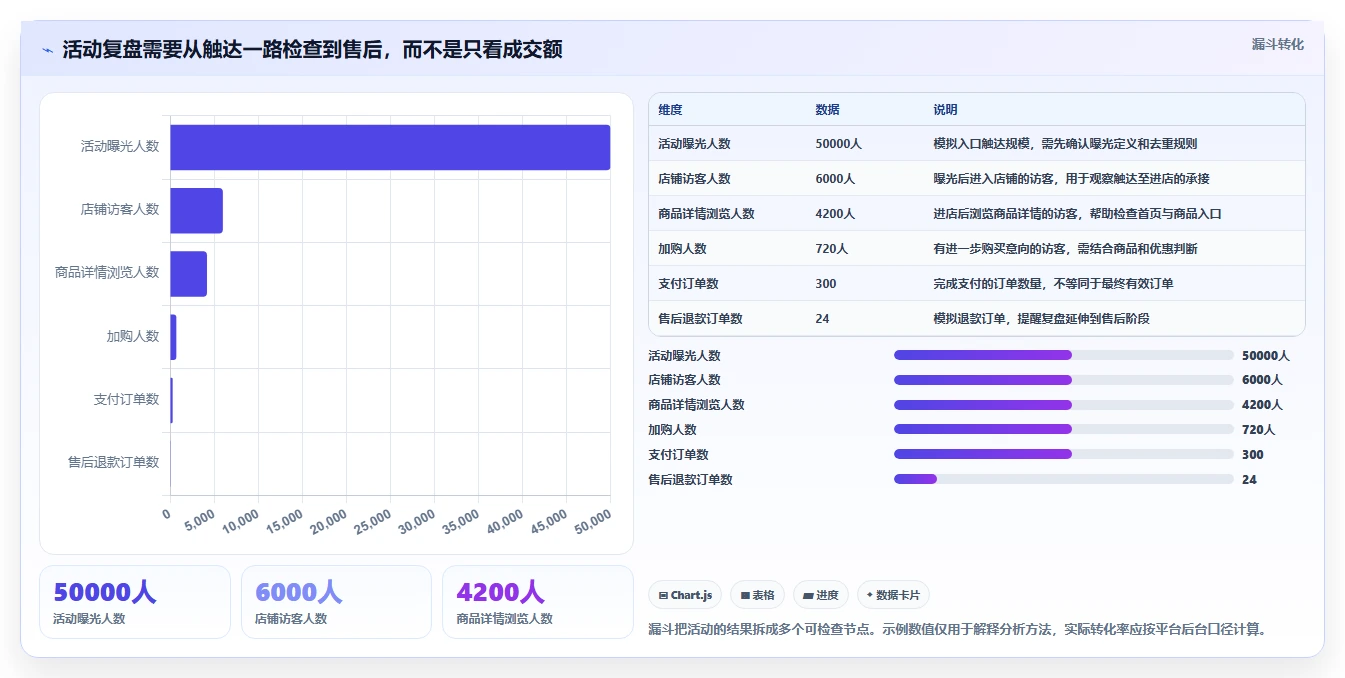This screenshot has width=1345, height=678.
Task: Open the 50000人 活动曝光人数 data card
Action: point(135,602)
